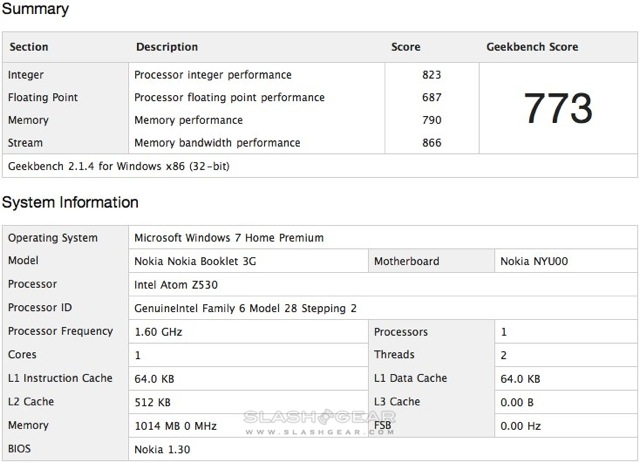640x463 pixels.
Task: Select the Nokia 1.30 BIOS value
Action: 162,449
